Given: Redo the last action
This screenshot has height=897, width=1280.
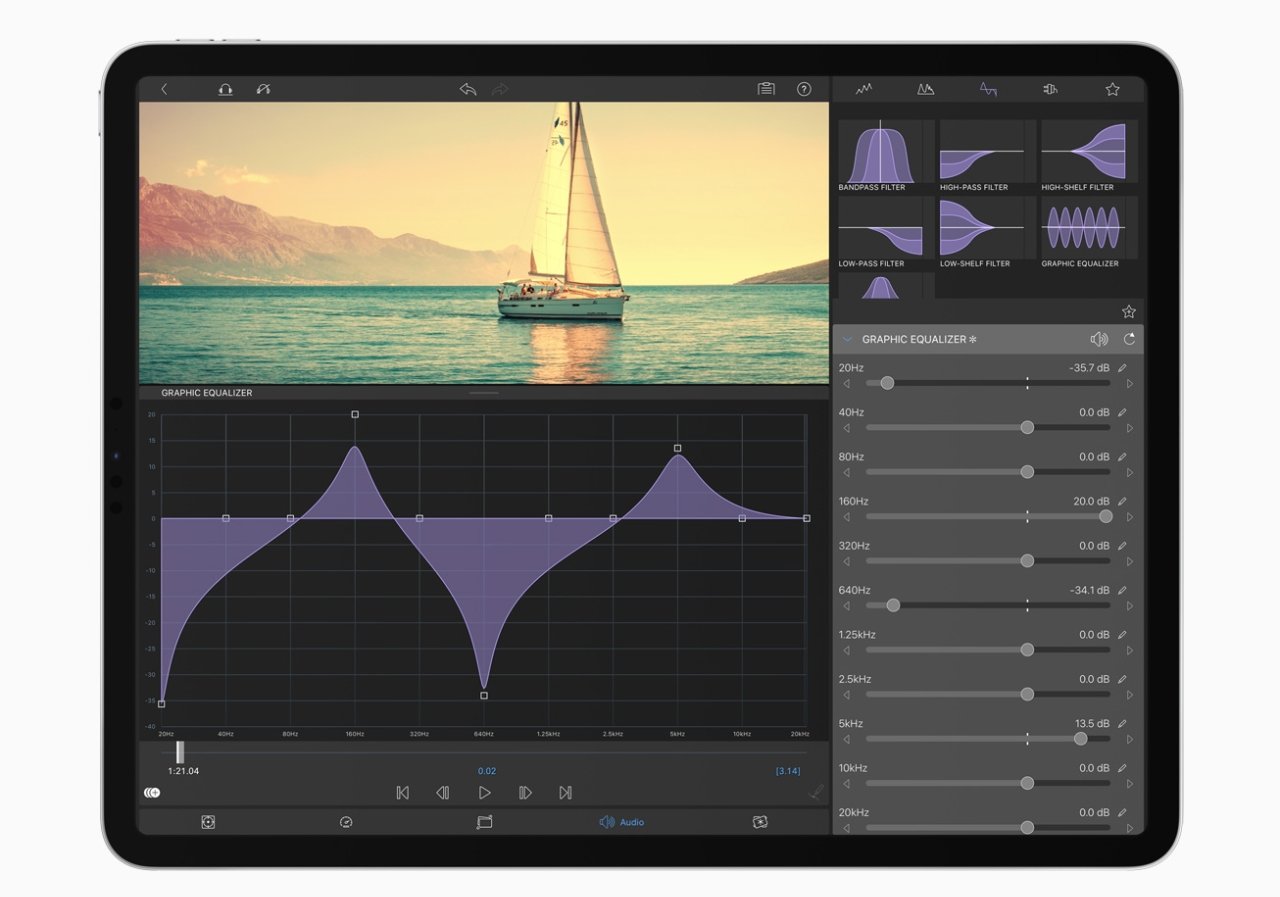Looking at the screenshot, I should pyautogui.click(x=499, y=89).
